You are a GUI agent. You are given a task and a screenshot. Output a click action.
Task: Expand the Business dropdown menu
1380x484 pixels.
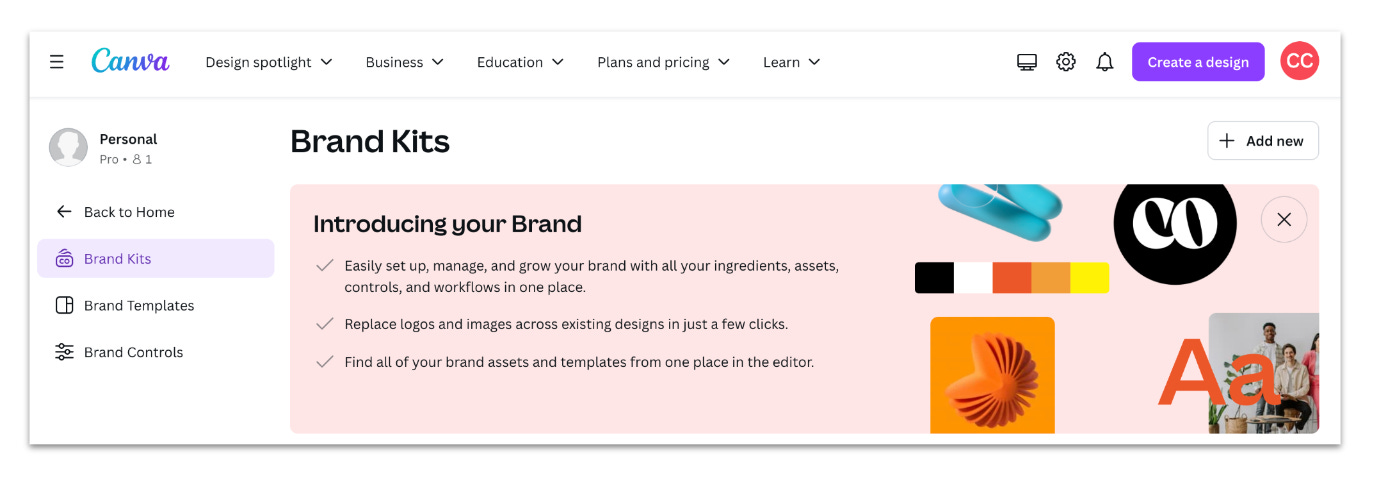[405, 62]
